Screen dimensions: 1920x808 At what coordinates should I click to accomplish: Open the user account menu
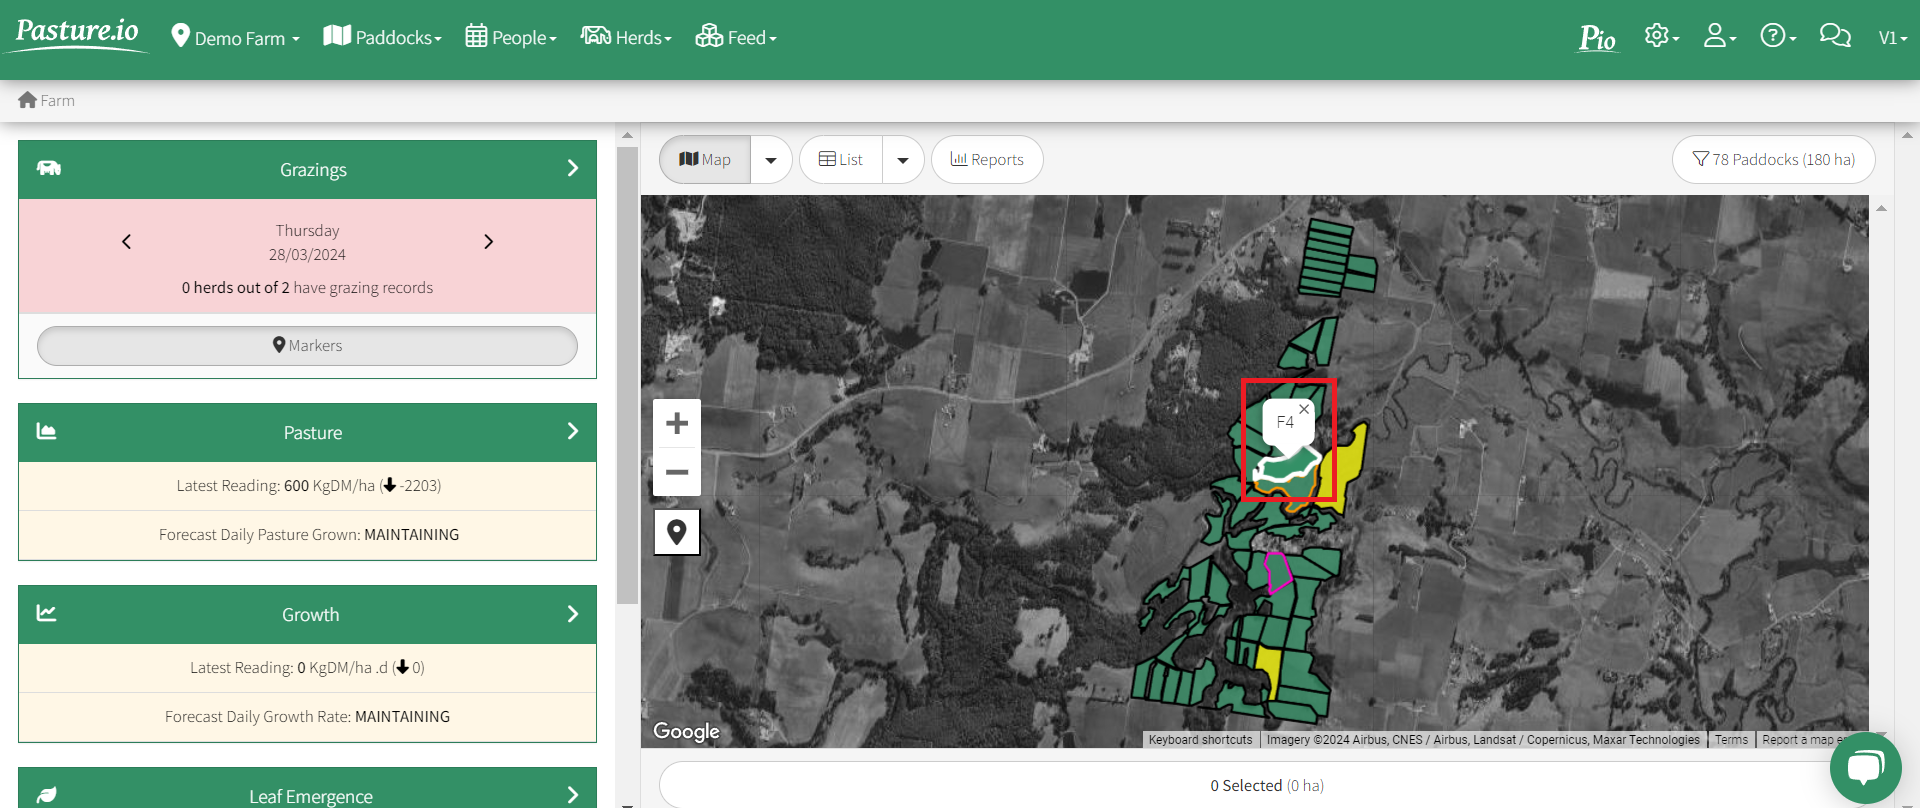tap(1720, 36)
